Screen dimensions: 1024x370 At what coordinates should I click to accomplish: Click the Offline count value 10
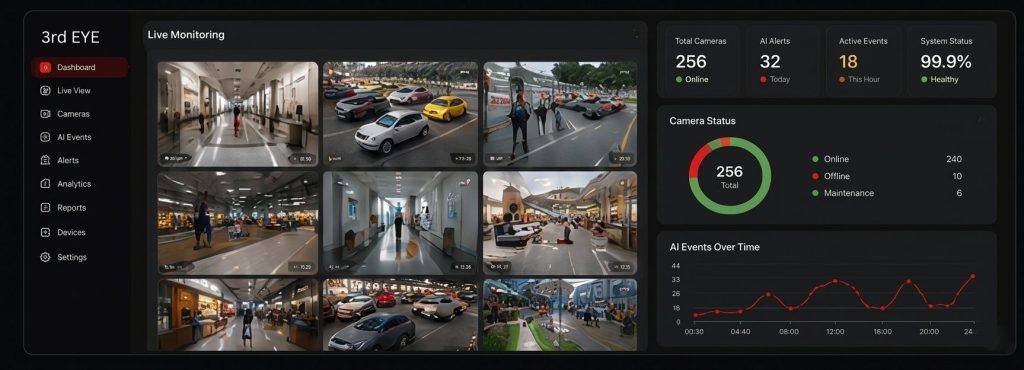coord(957,176)
